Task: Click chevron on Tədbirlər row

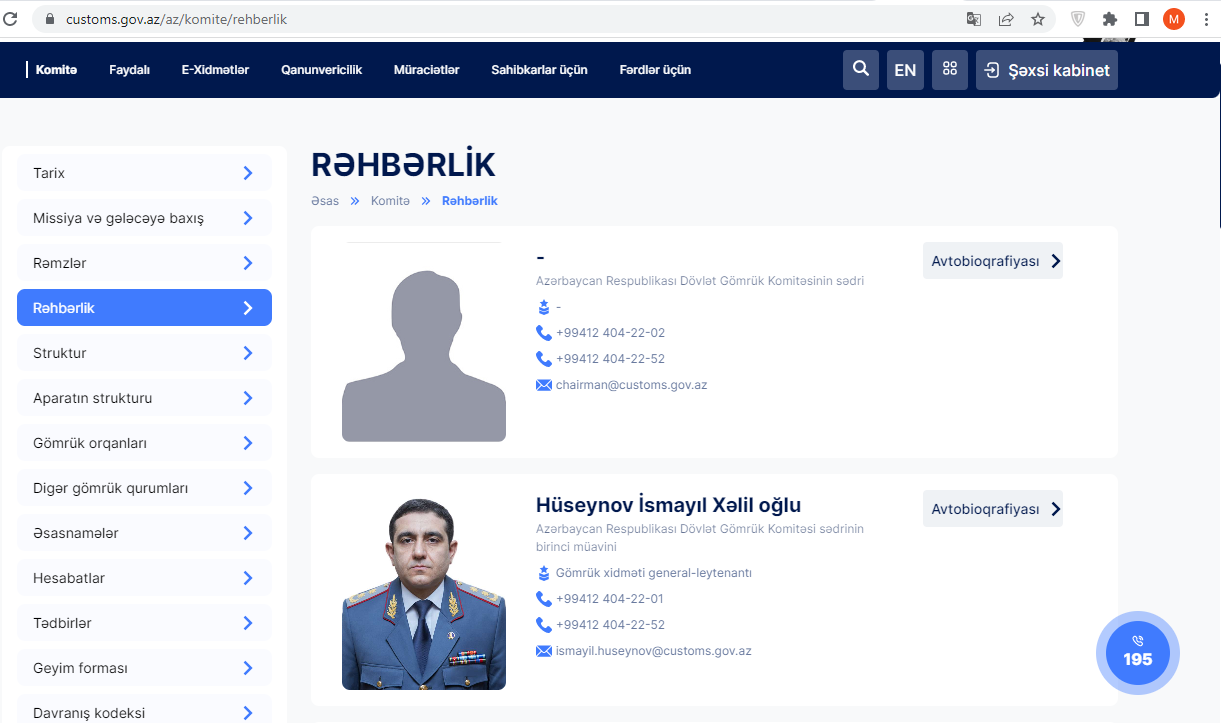Action: pyautogui.click(x=248, y=623)
